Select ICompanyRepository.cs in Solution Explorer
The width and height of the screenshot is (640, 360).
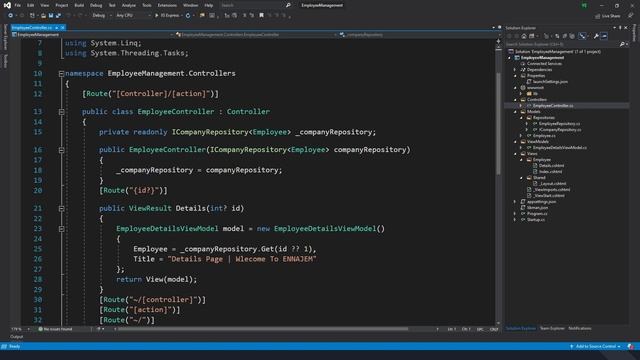pos(560,130)
